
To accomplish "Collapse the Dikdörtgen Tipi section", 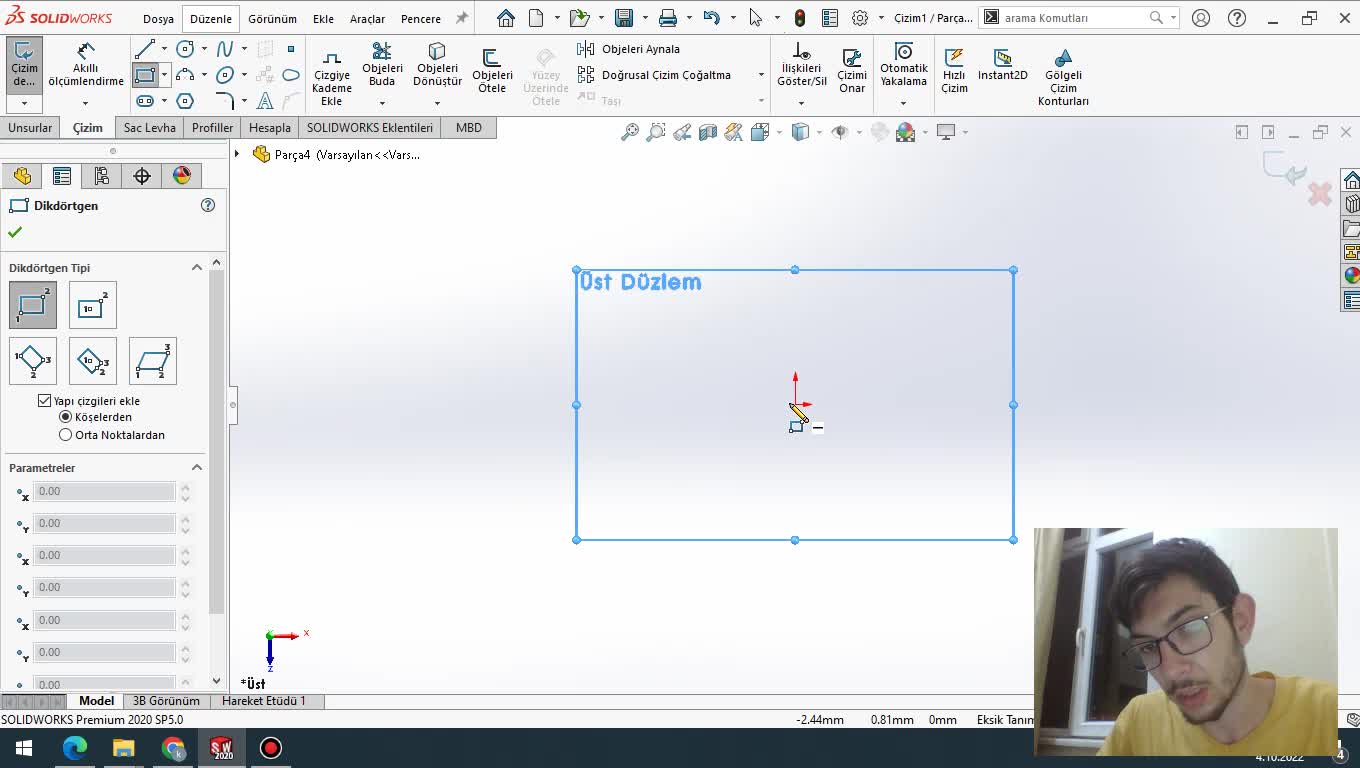I will (x=197, y=267).
